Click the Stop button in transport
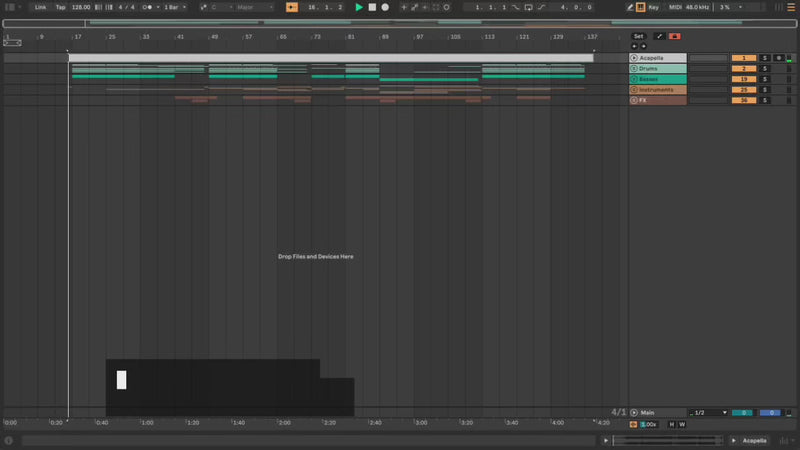 click(x=372, y=7)
